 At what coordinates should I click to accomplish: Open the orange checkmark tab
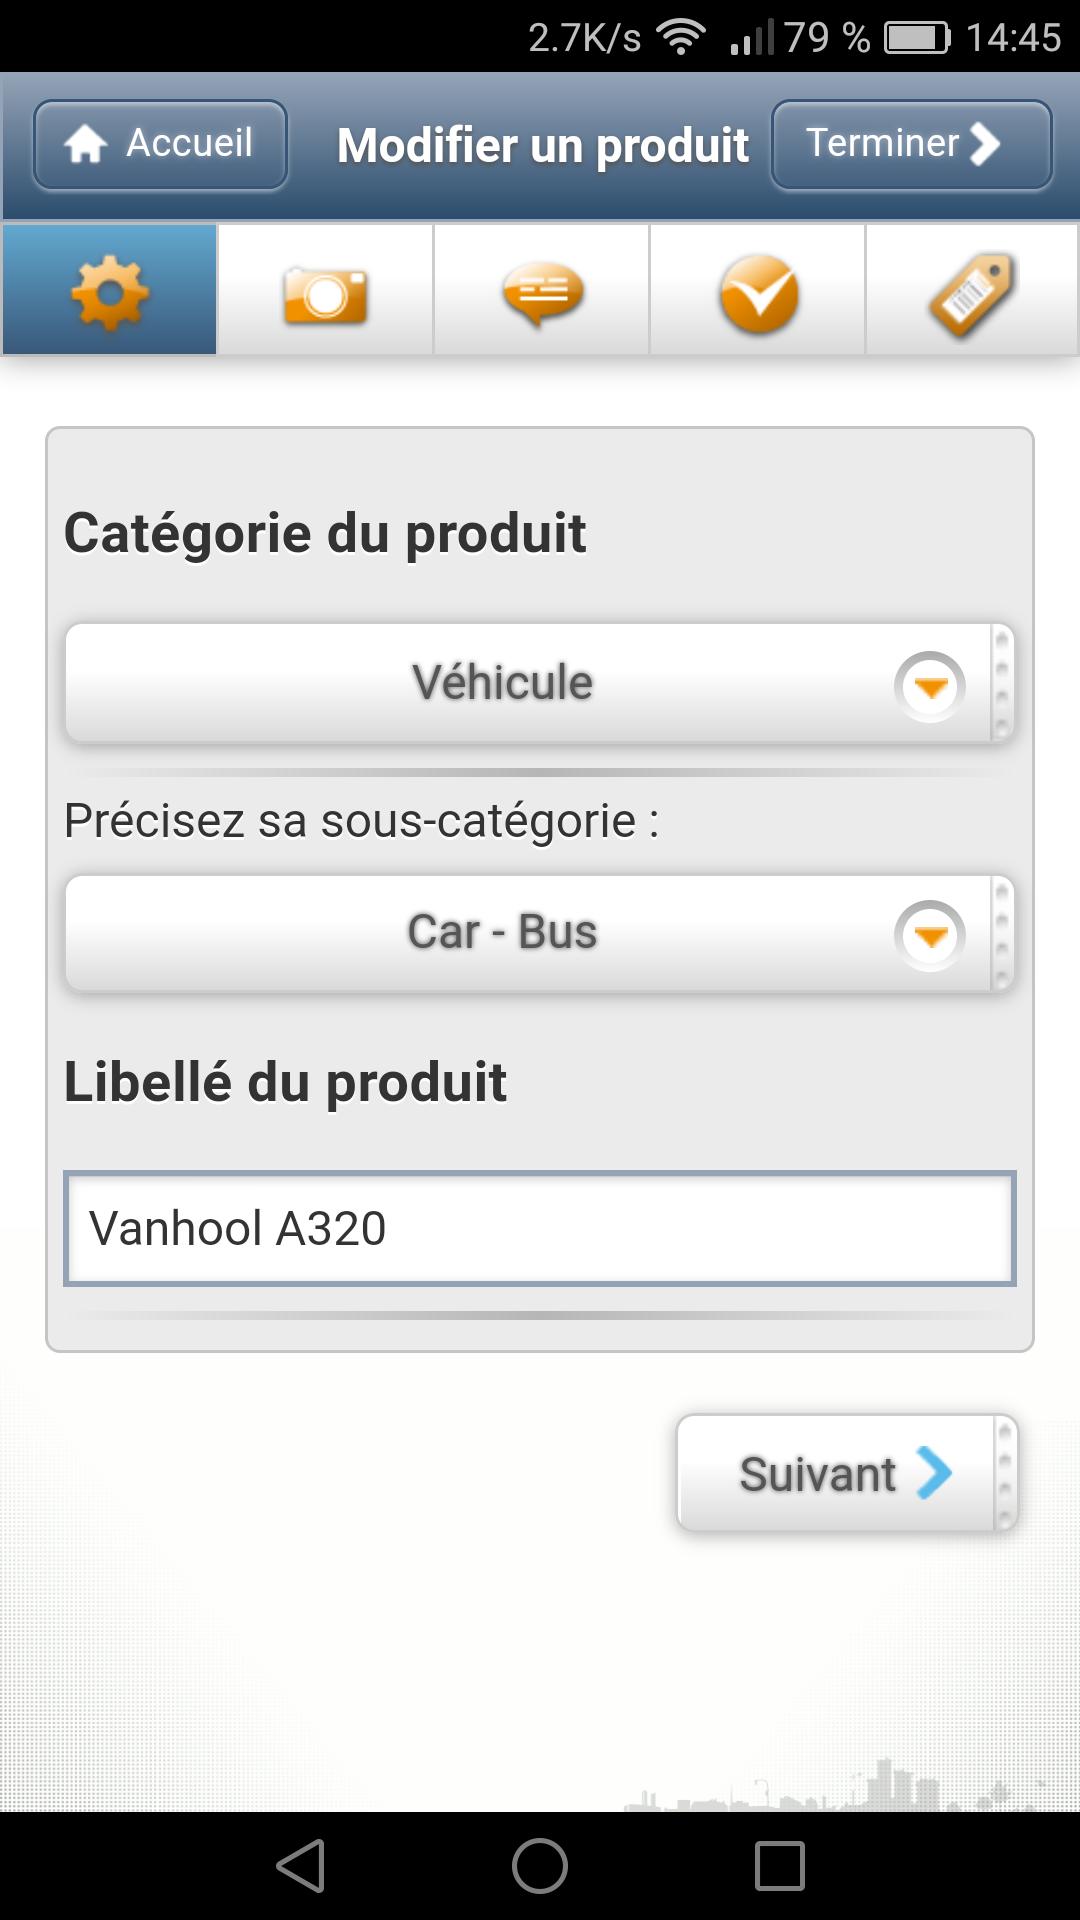(758, 293)
